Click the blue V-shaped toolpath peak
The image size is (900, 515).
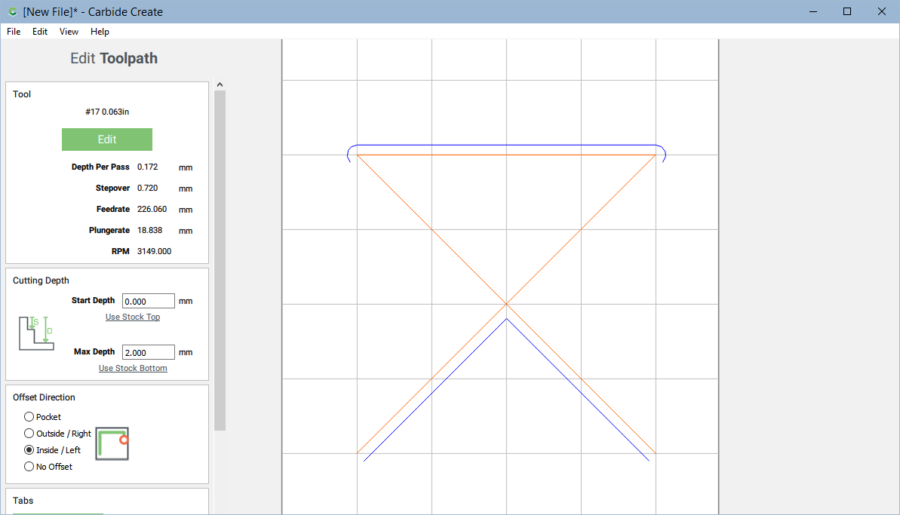506,320
